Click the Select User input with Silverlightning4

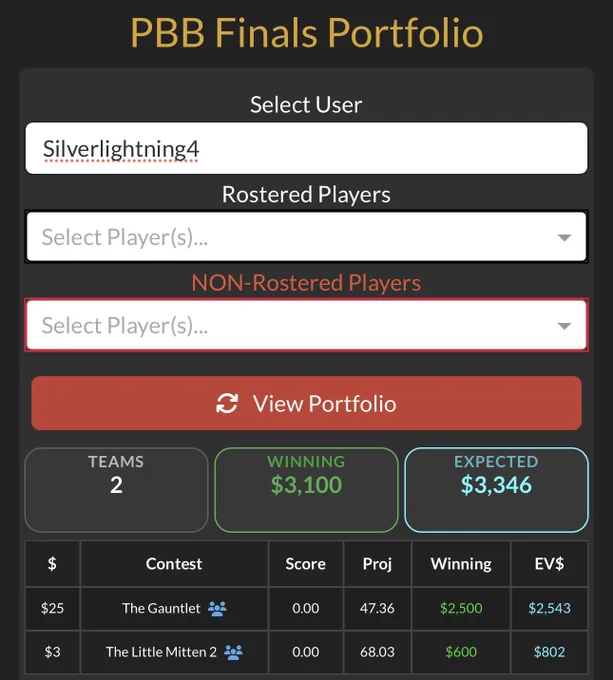coord(306,148)
